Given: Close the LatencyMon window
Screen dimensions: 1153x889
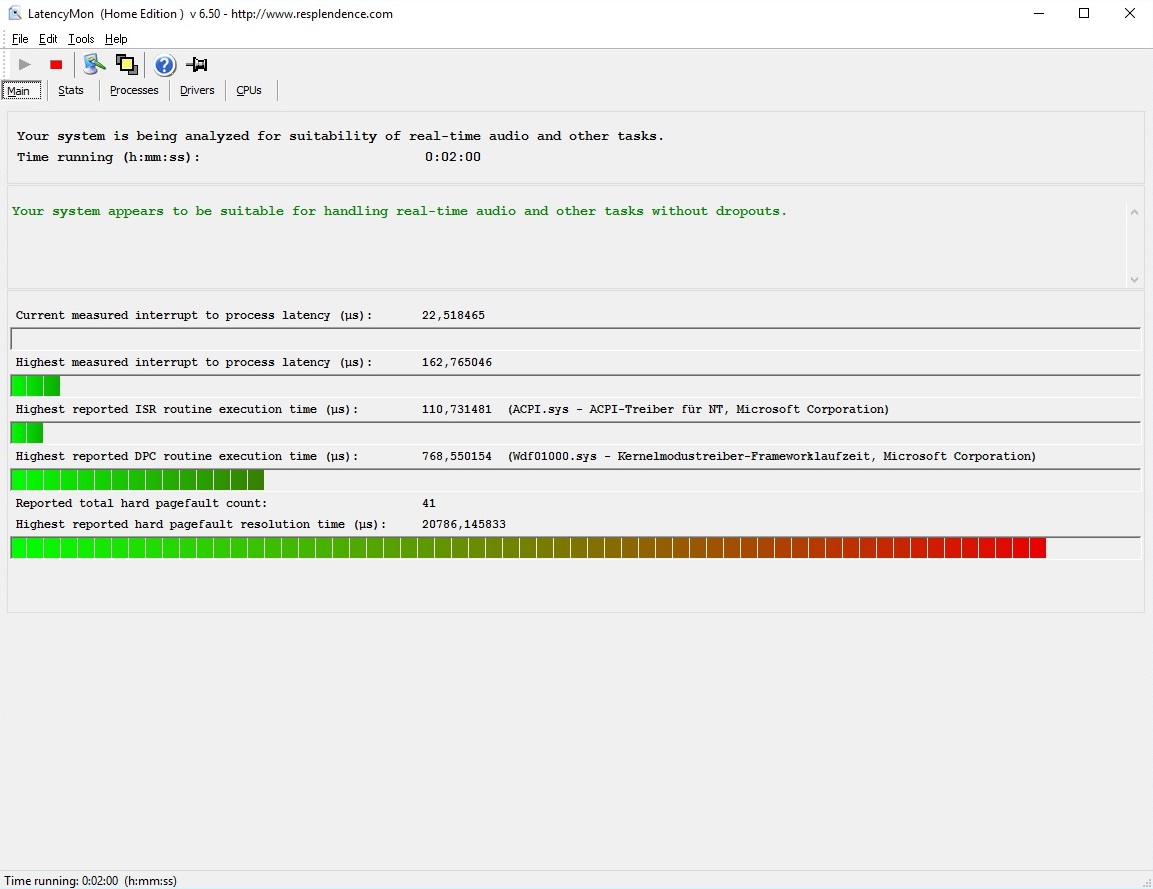Looking at the screenshot, I should (1129, 13).
